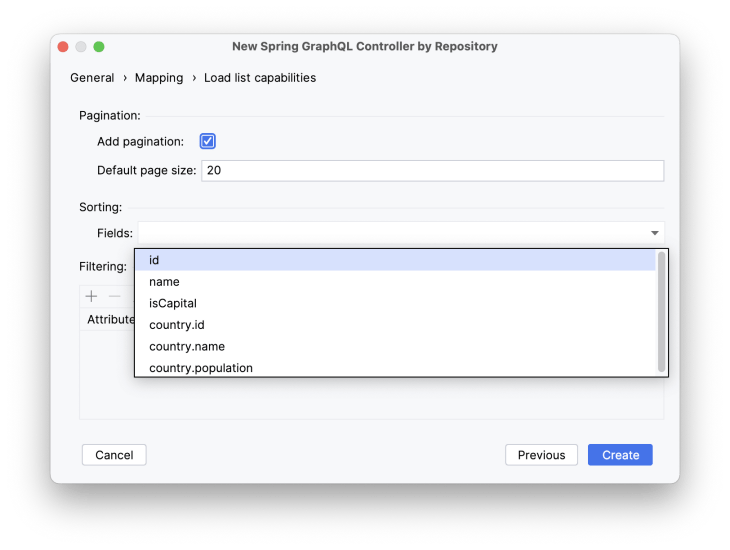Image resolution: width=730 pixels, height=550 pixels.
Task: Navigate to the Mapping step breadcrumb
Action: click(x=159, y=78)
